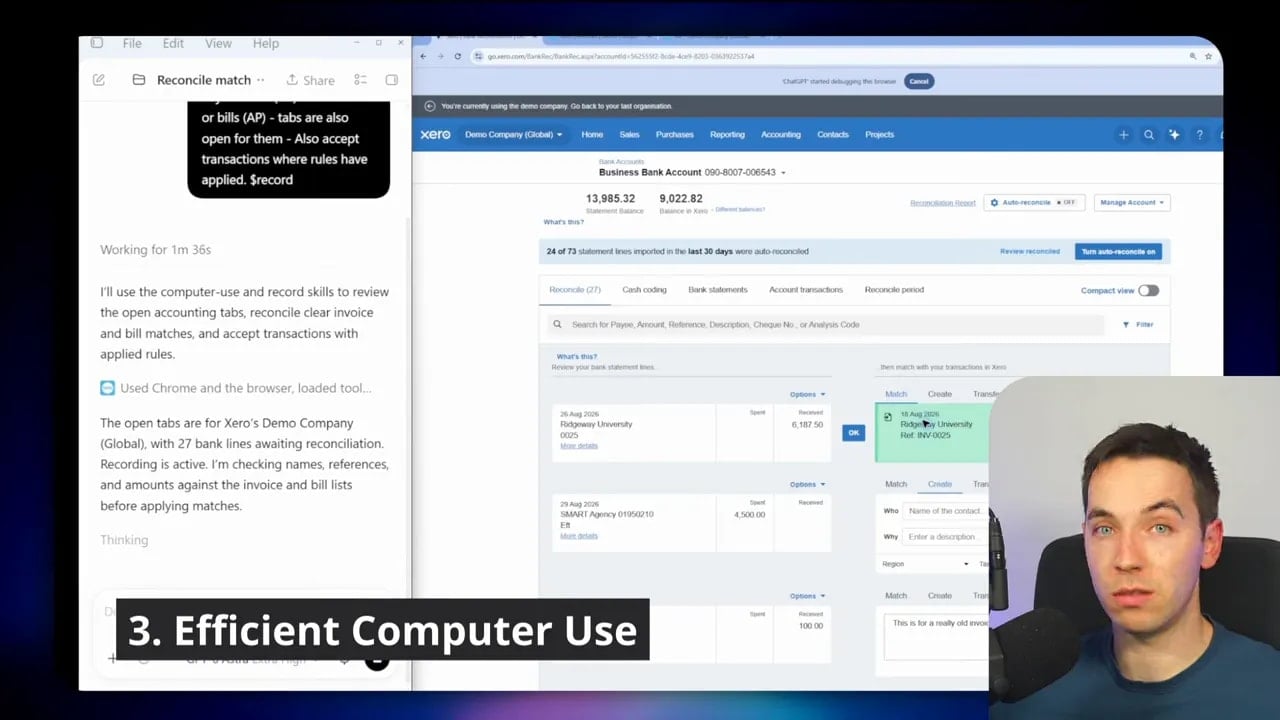Toggle the side panel icon in chat header

click(x=391, y=80)
